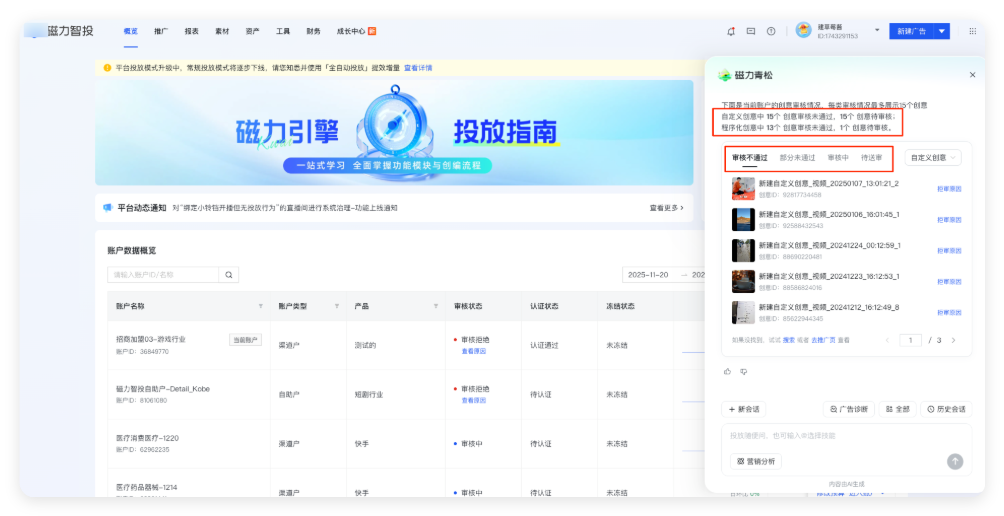Close the 磁力青松 assistant panel

(973, 75)
